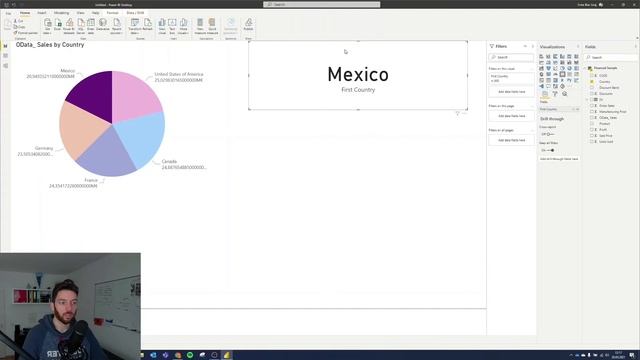Open Analytics tab of Visualizations pane
Image resolution: width=640 pixels, height=360 pixels.
click(x=564, y=94)
